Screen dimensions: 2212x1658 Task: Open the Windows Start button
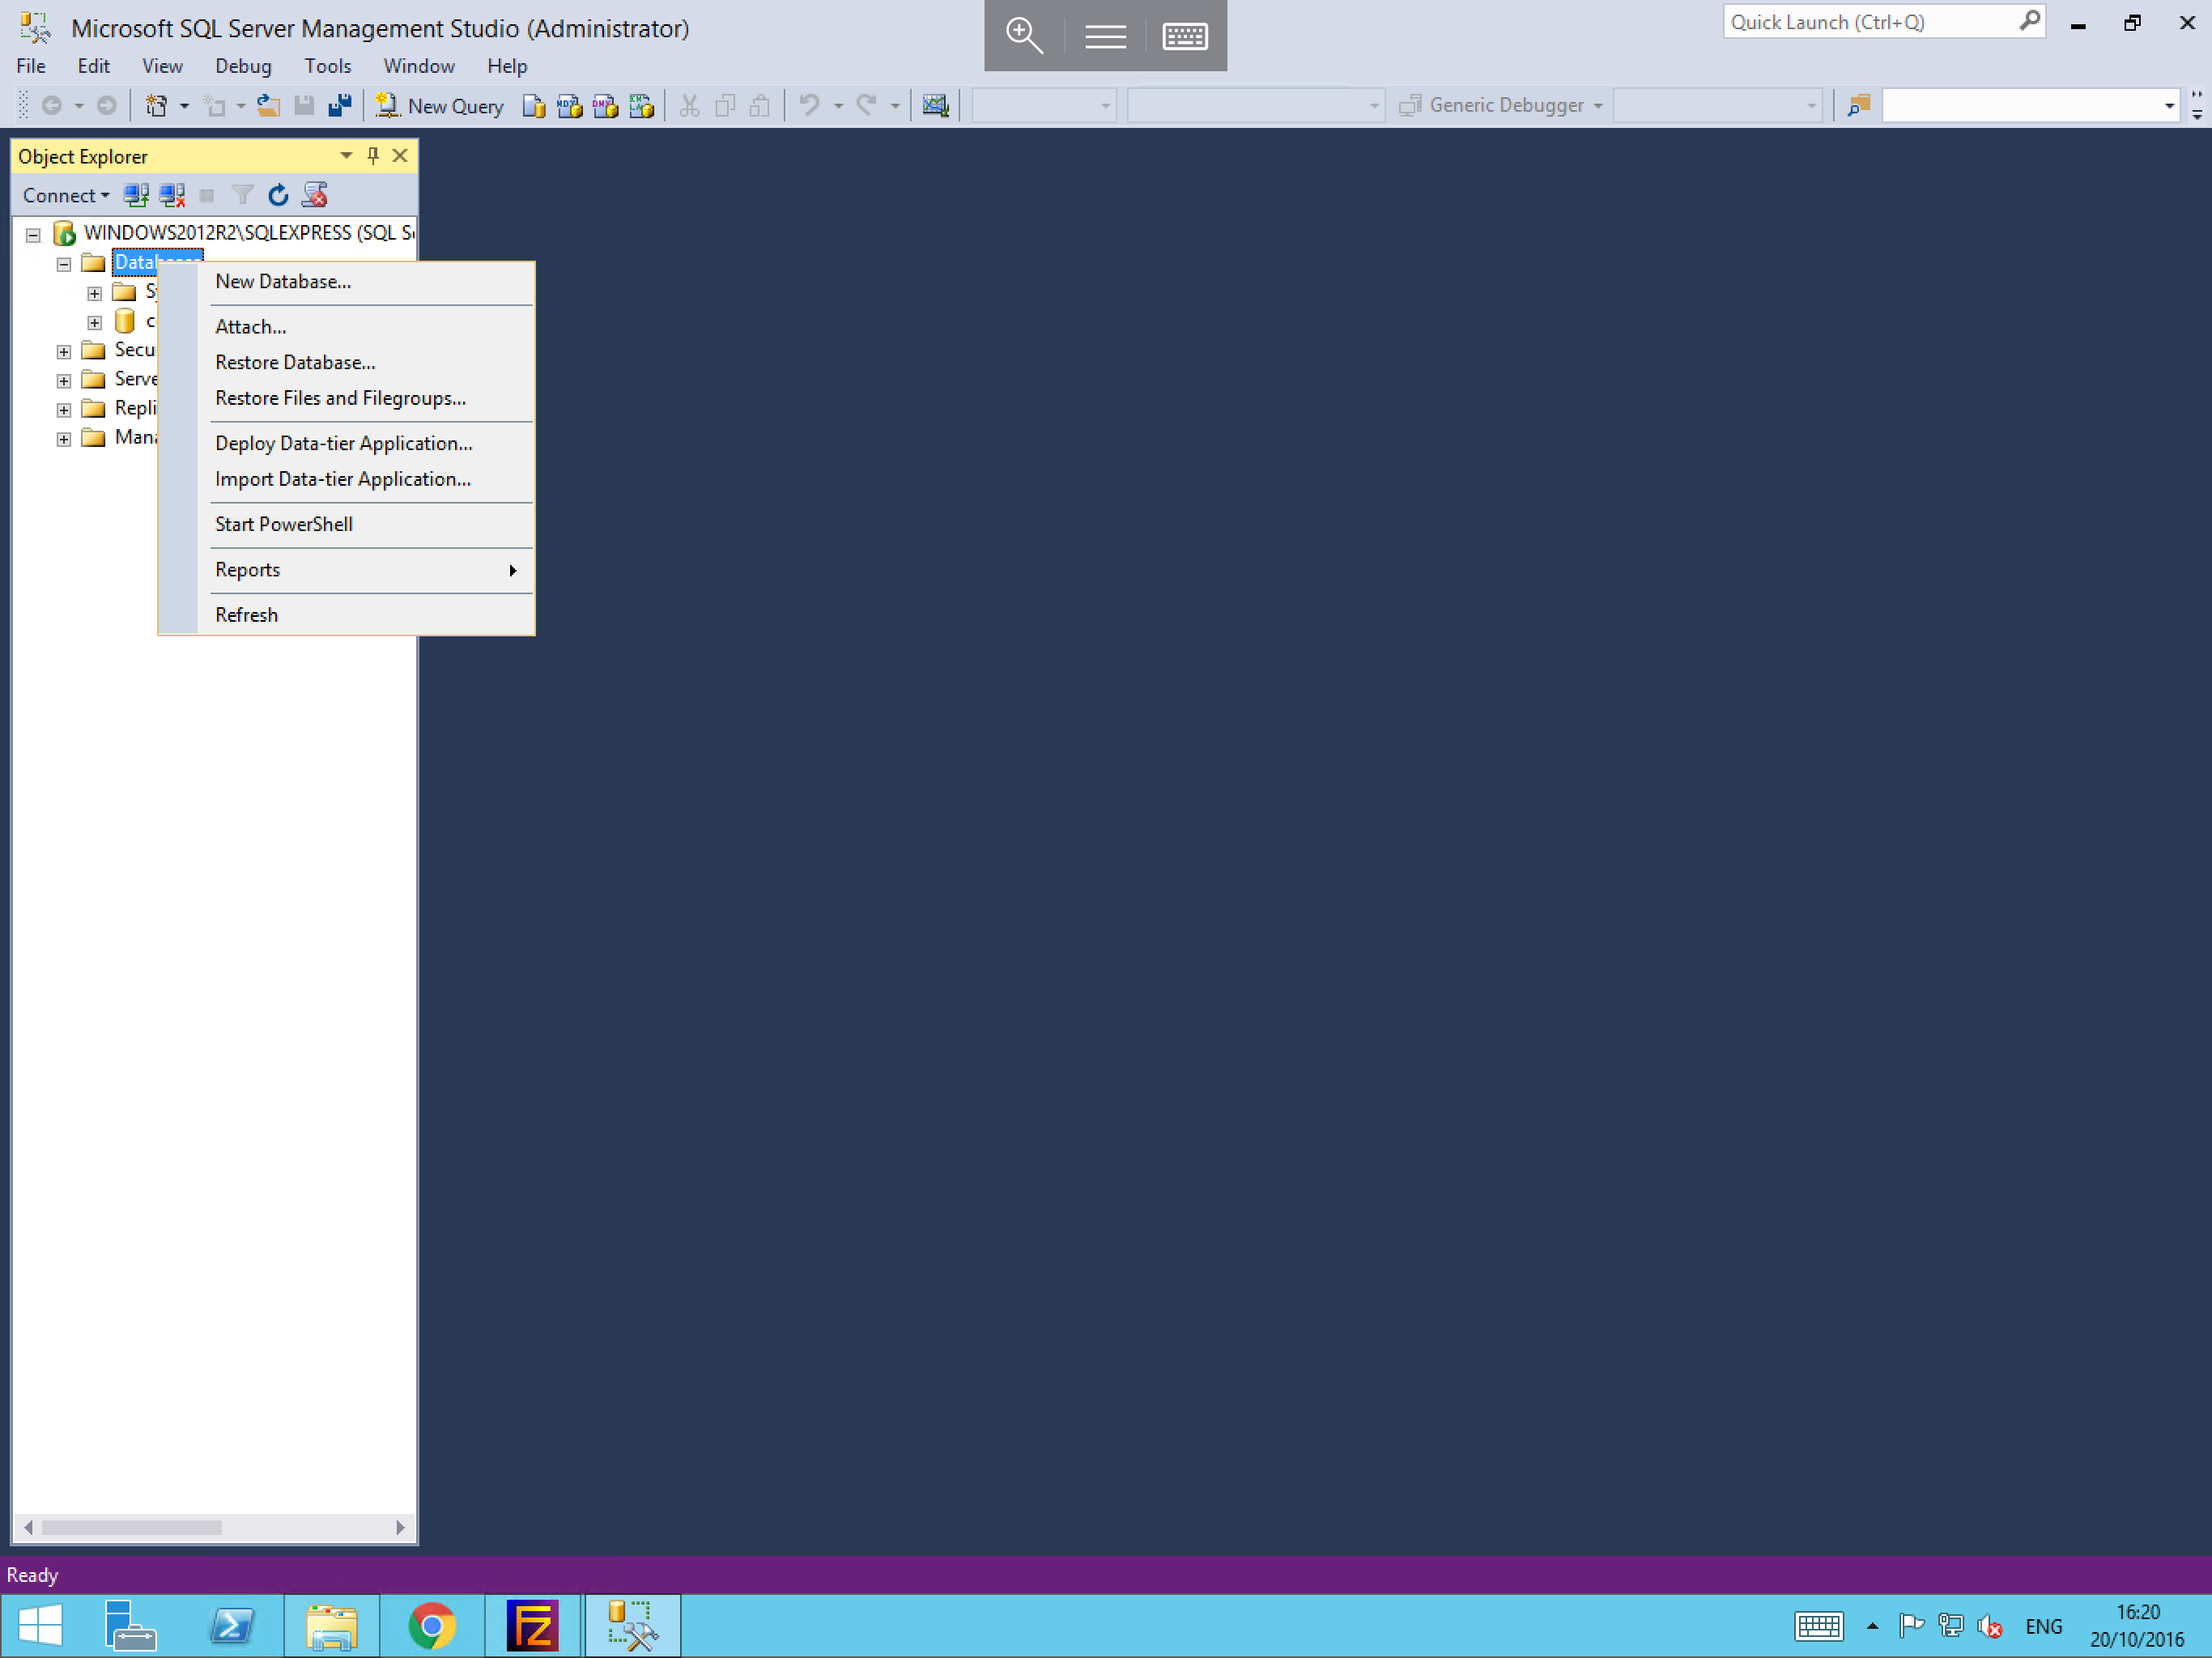(x=41, y=1625)
